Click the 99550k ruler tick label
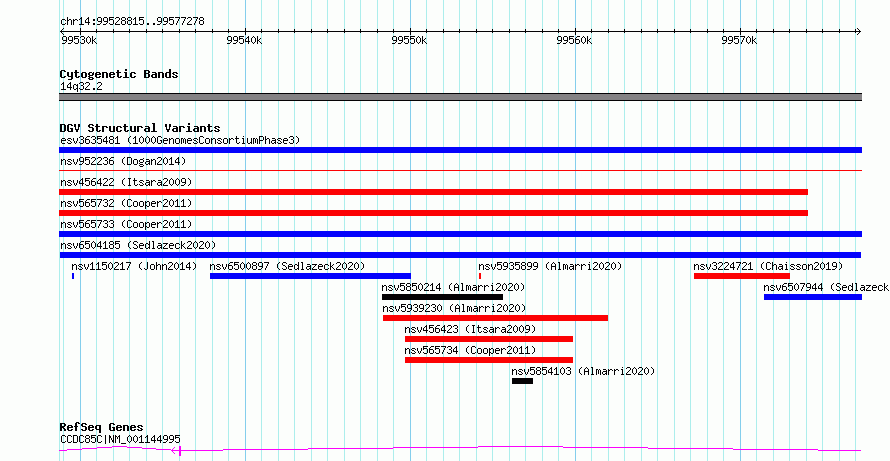The image size is (890, 461). [410, 40]
